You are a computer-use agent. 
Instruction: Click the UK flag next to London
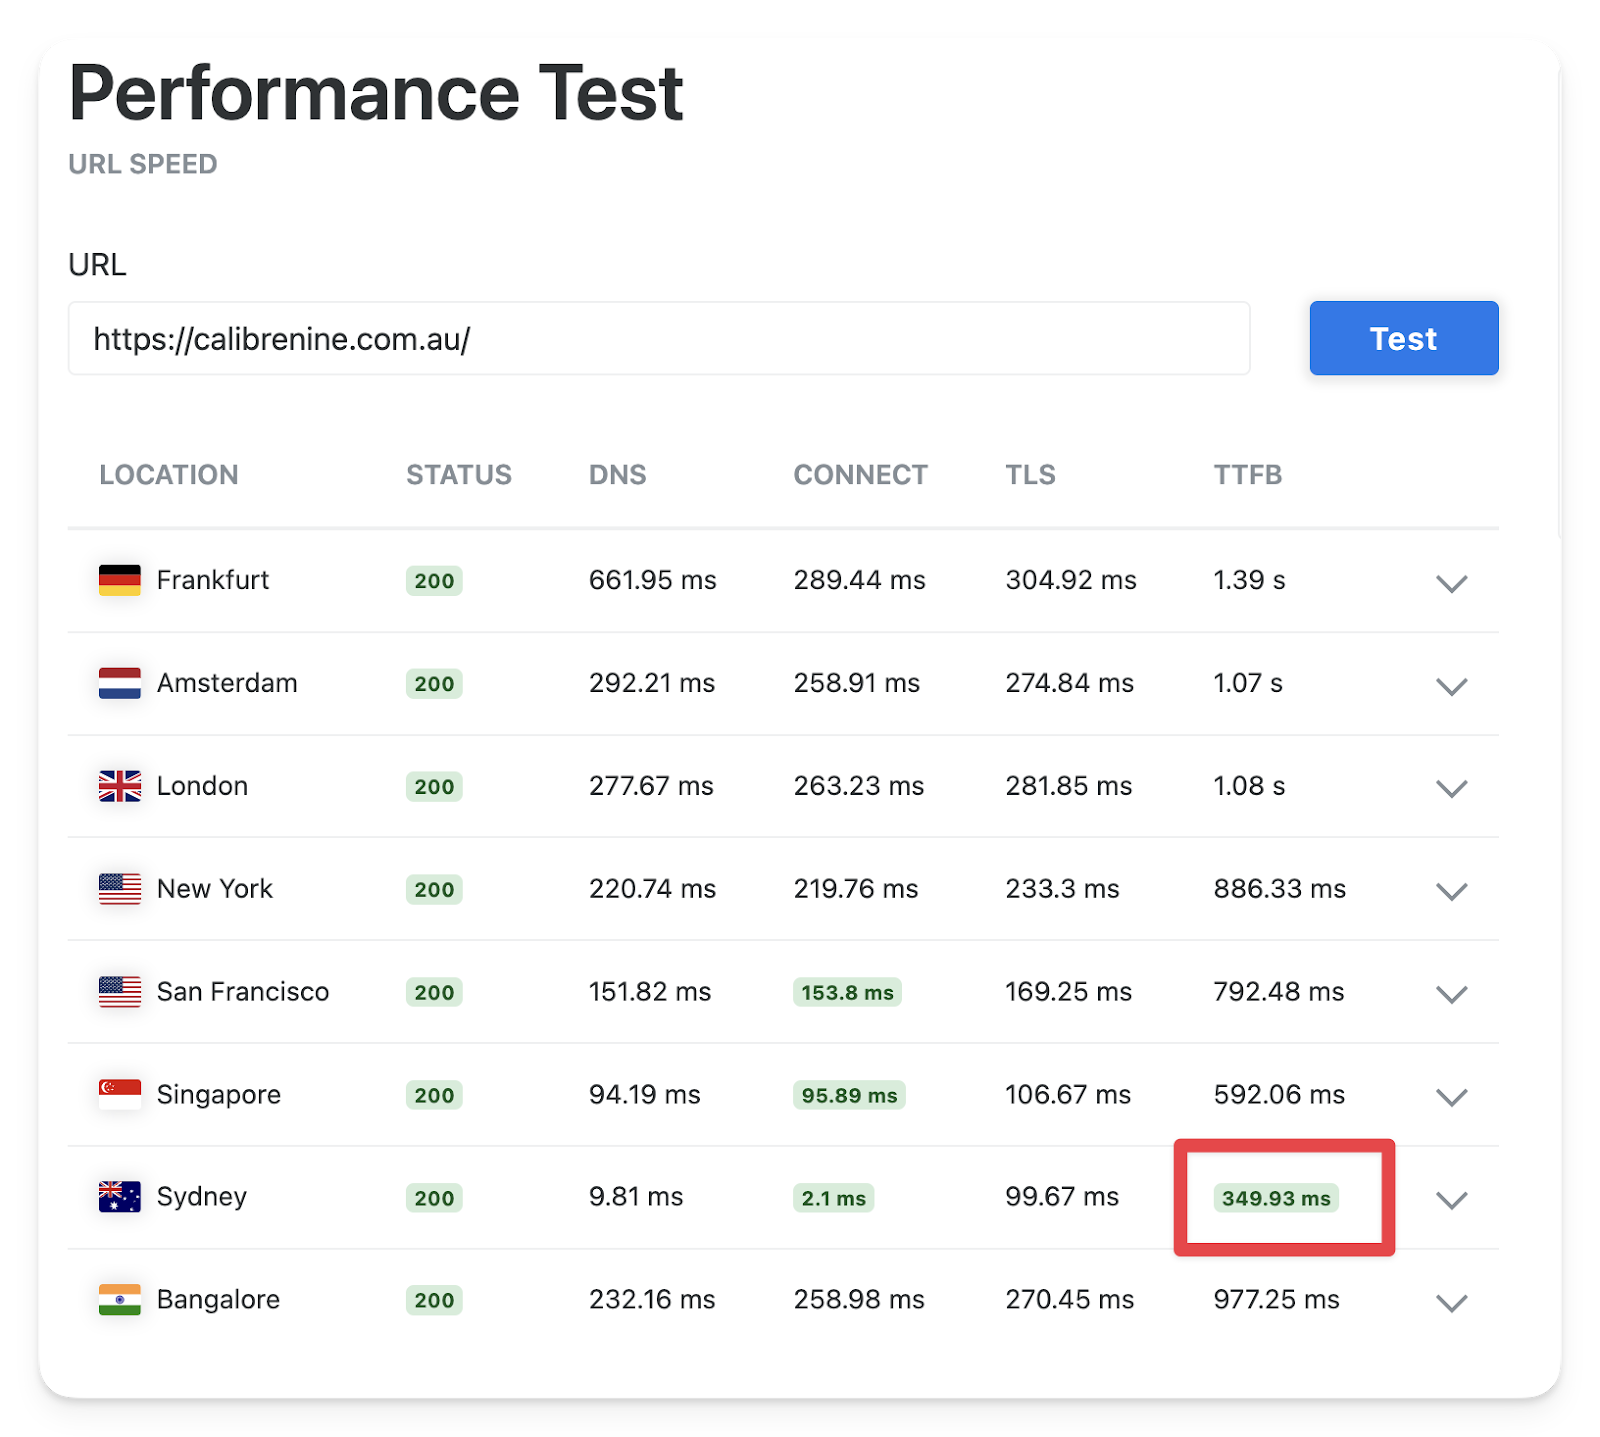(x=120, y=786)
